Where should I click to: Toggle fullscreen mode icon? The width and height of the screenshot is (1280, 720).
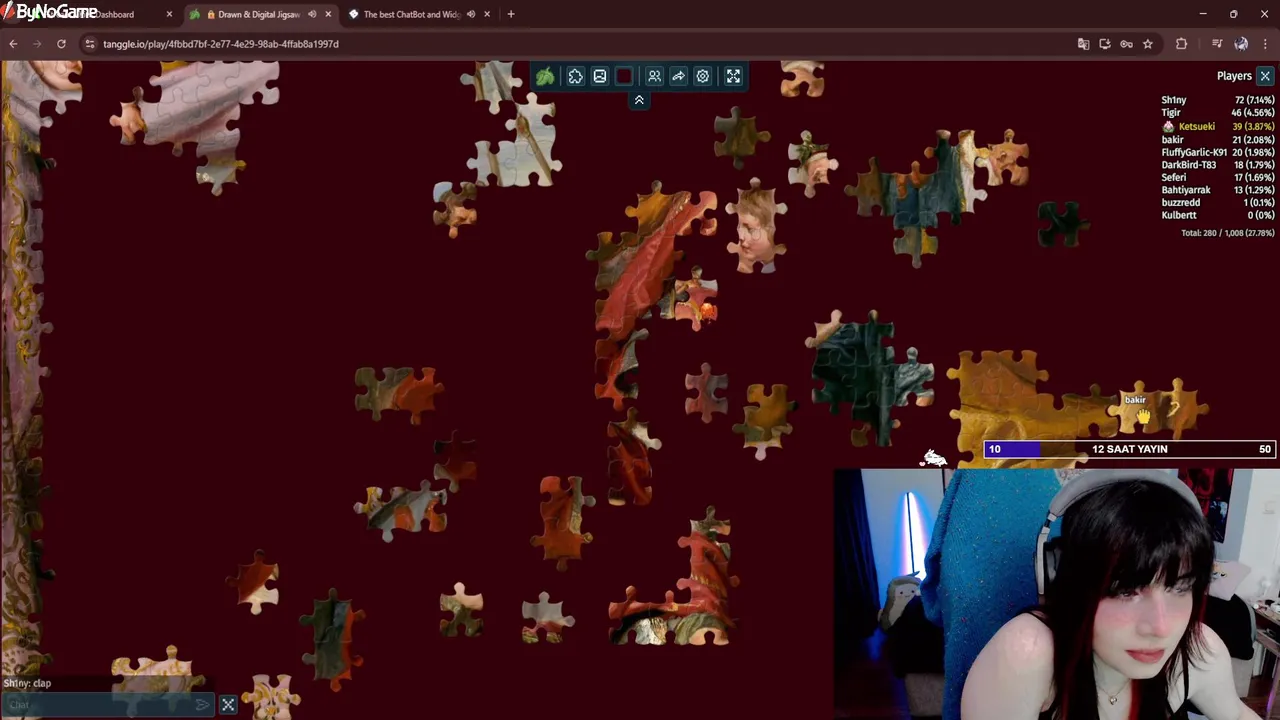point(733,76)
